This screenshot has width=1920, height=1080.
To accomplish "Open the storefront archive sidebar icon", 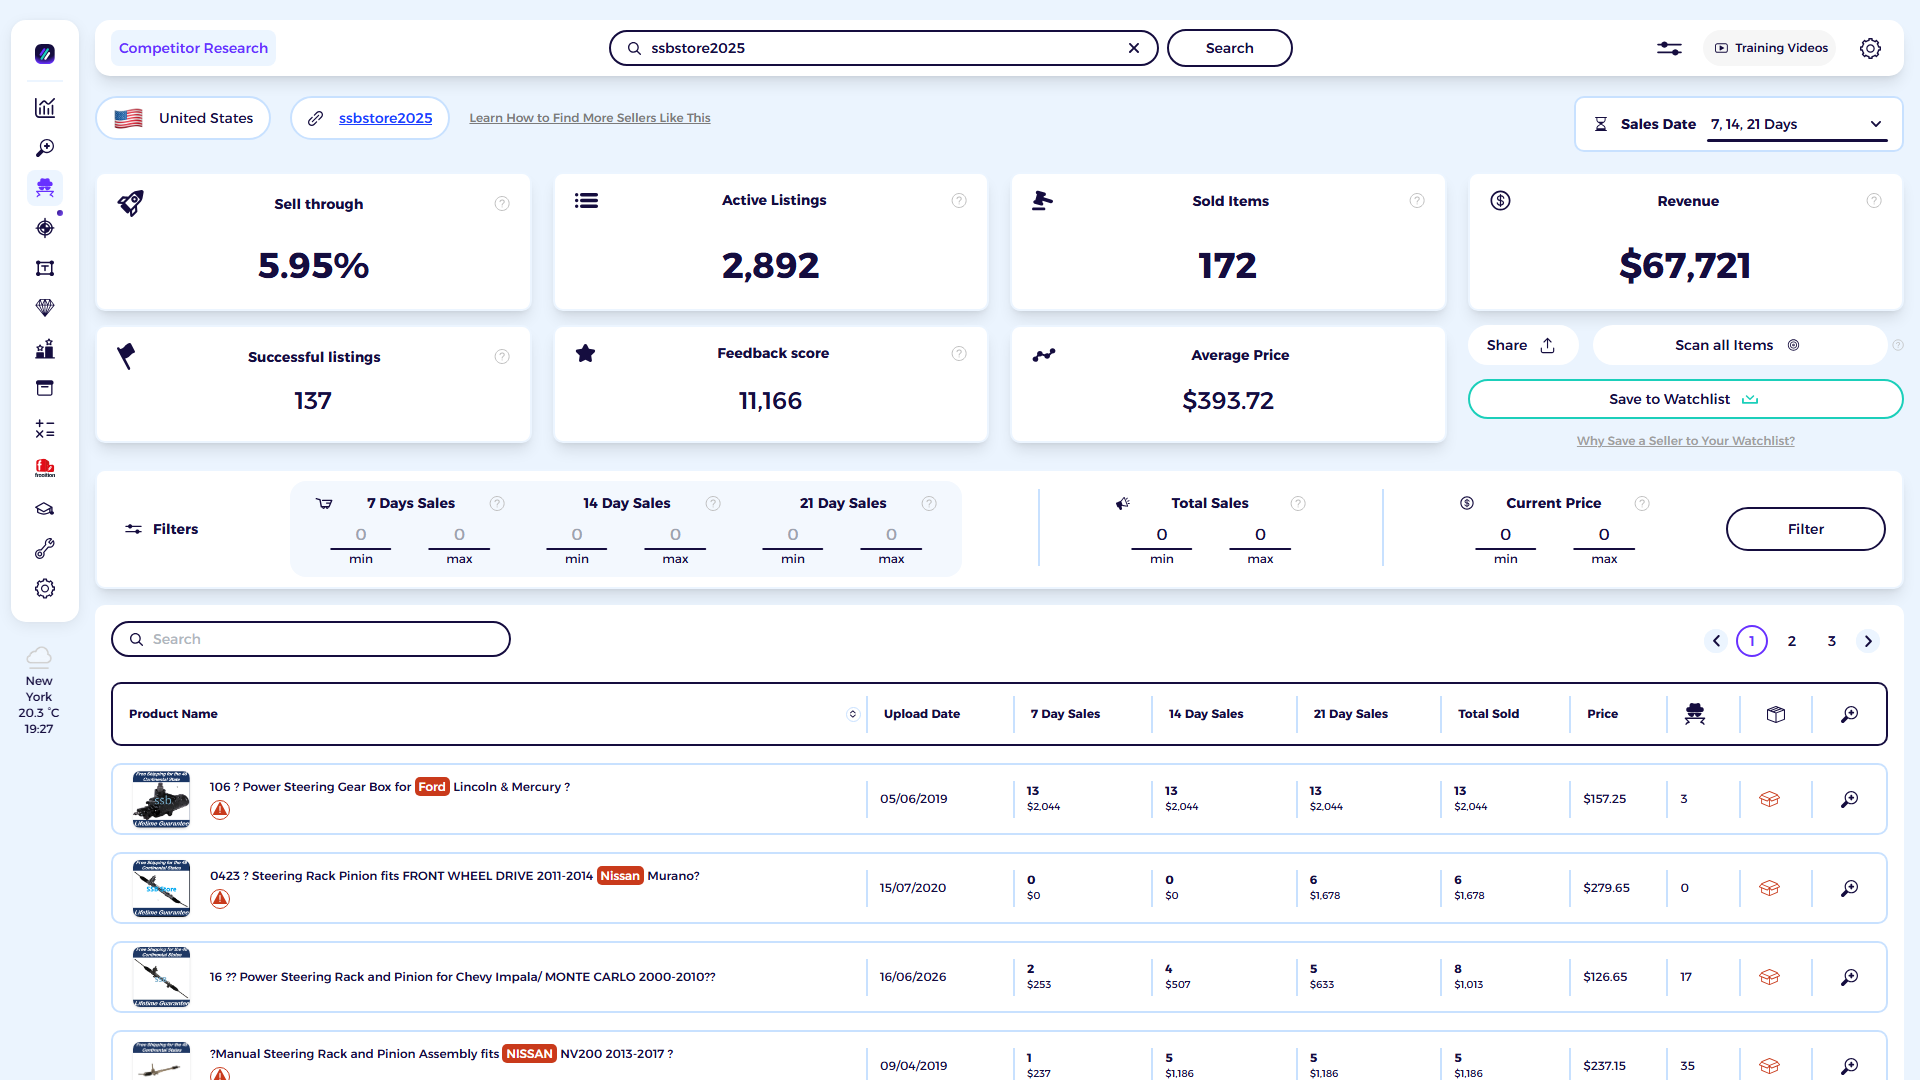I will click(45, 388).
